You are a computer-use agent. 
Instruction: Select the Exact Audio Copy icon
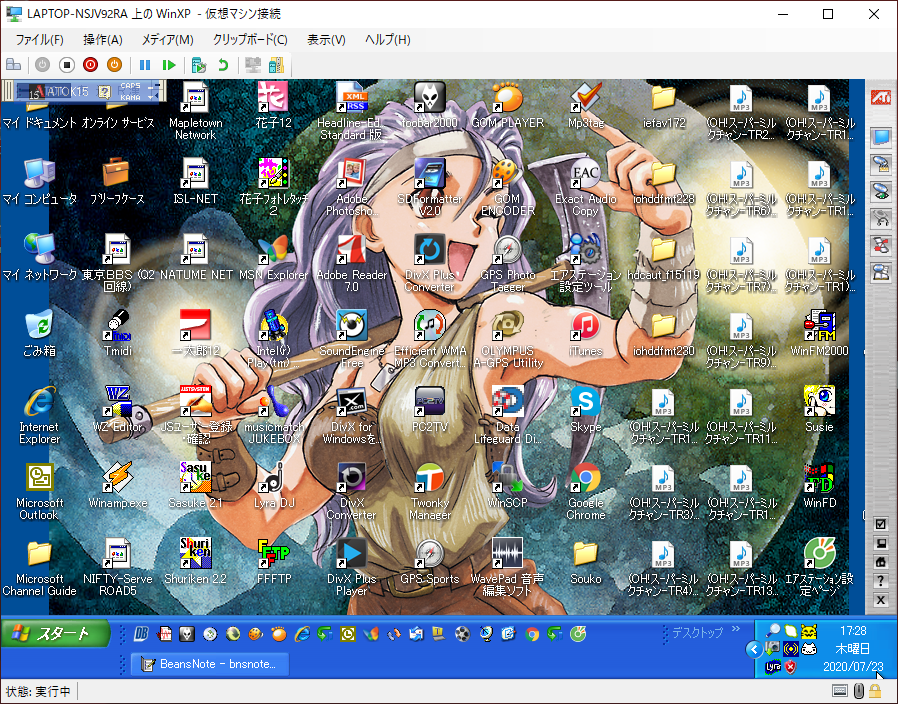(585, 187)
